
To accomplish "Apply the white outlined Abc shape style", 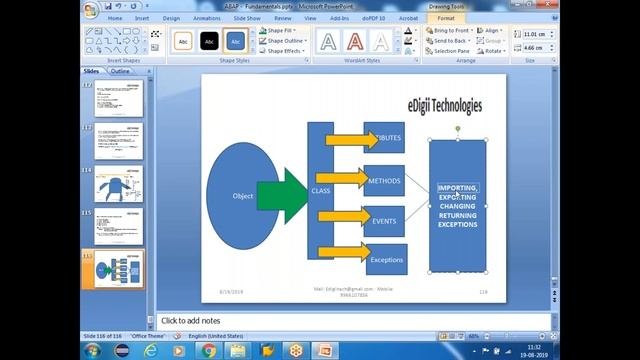I will (x=183, y=41).
